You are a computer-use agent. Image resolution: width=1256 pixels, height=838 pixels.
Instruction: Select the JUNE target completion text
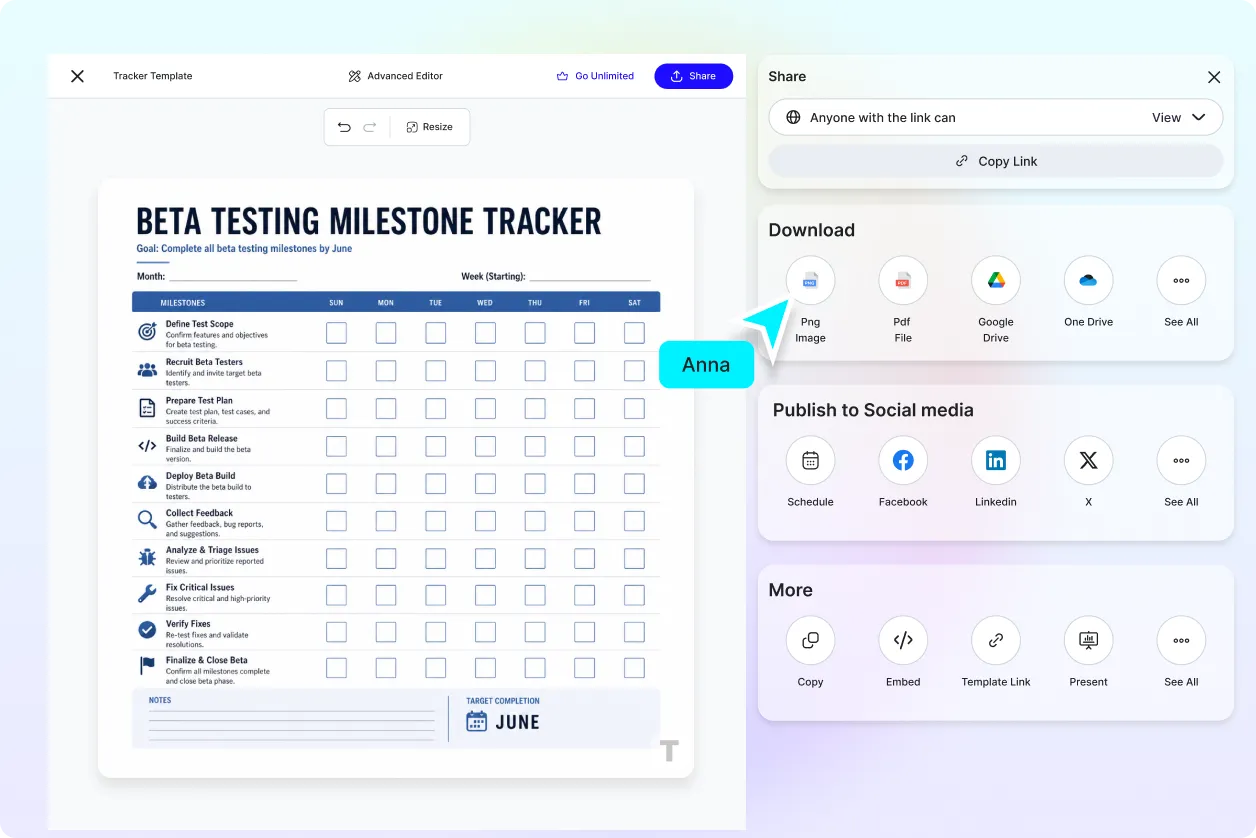coord(517,722)
